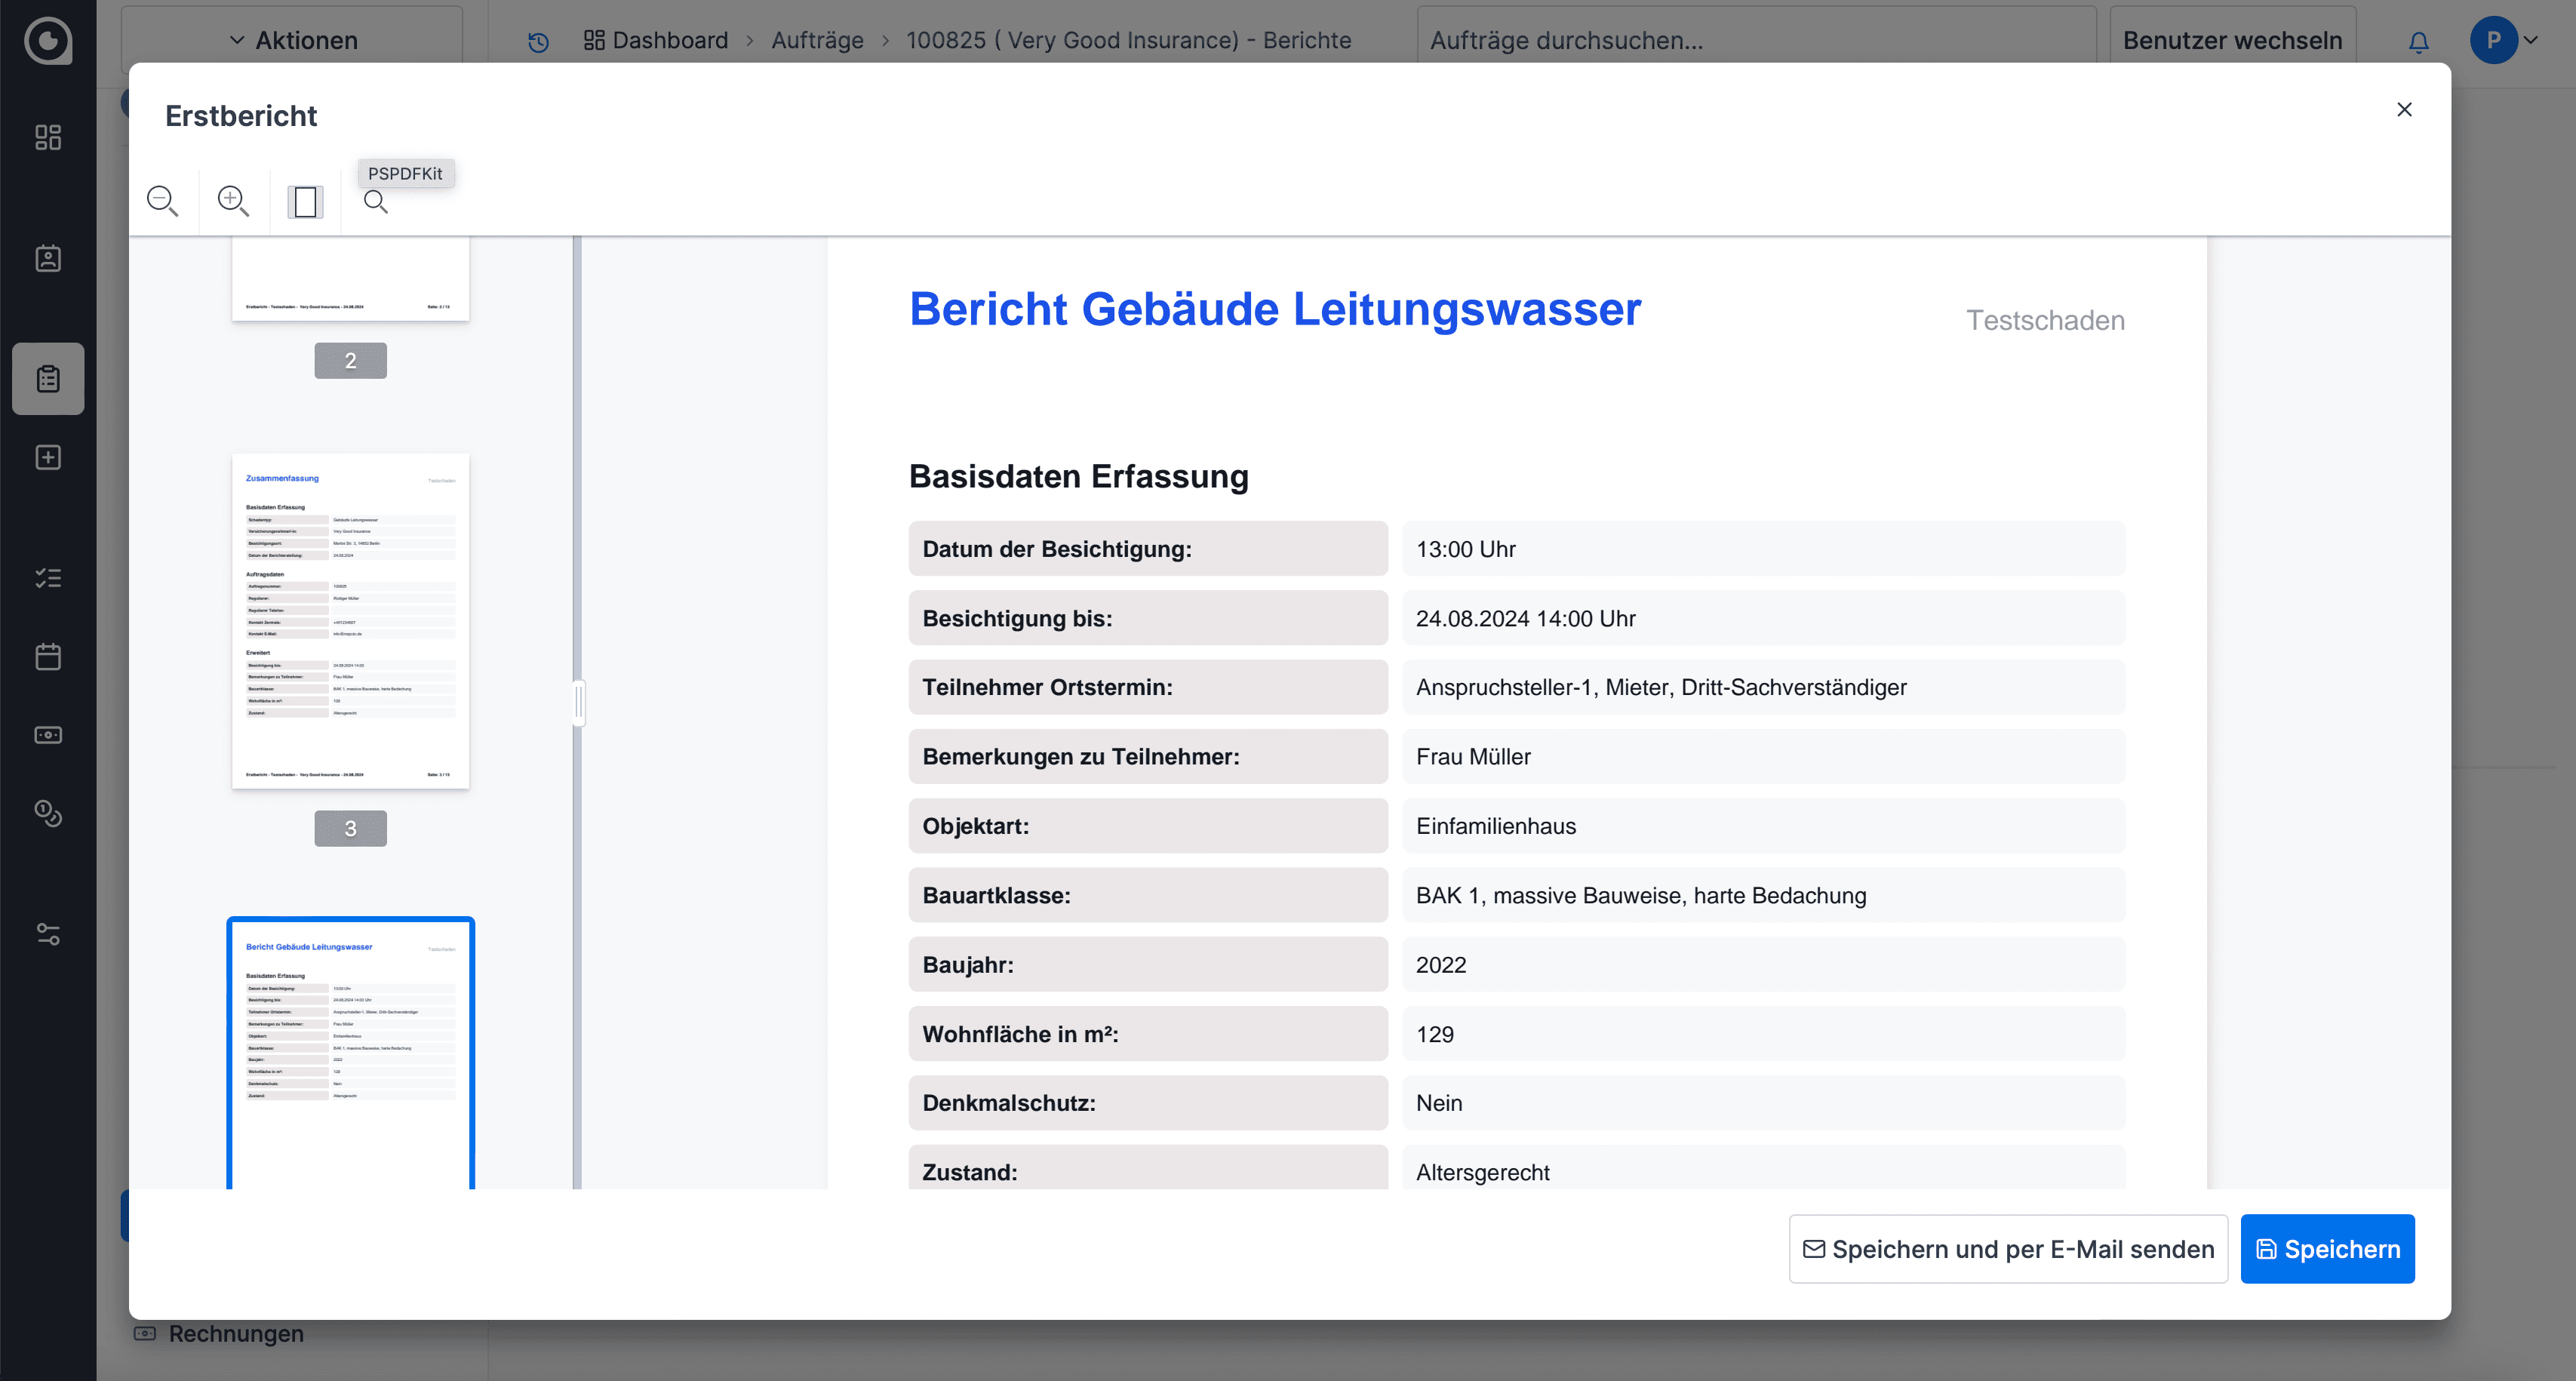
Task: Click Speichern und per E-Mail senden
Action: tap(2008, 1249)
